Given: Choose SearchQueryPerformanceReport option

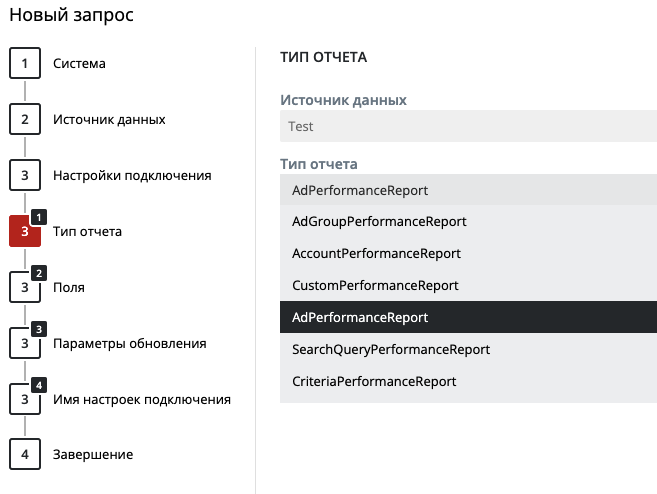Looking at the screenshot, I should [468, 349].
